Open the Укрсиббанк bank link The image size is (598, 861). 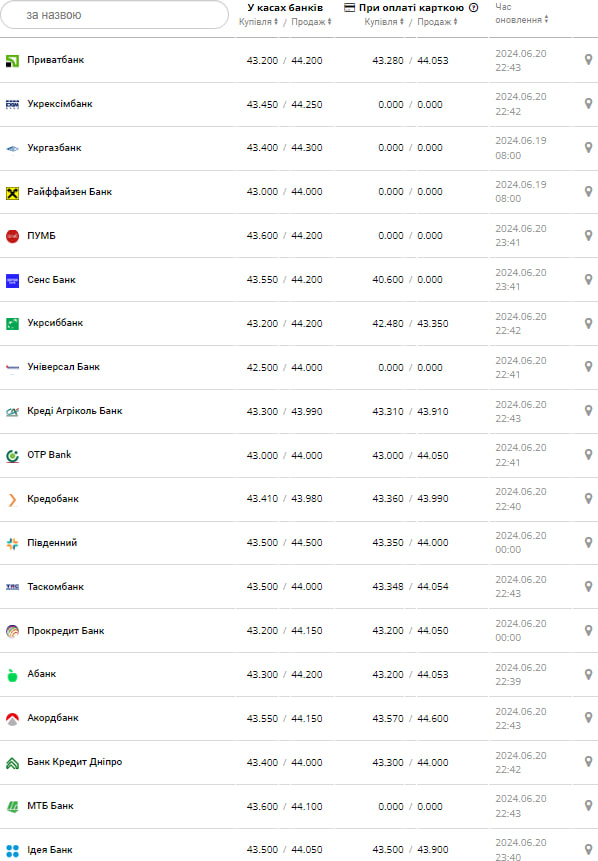pos(55,323)
